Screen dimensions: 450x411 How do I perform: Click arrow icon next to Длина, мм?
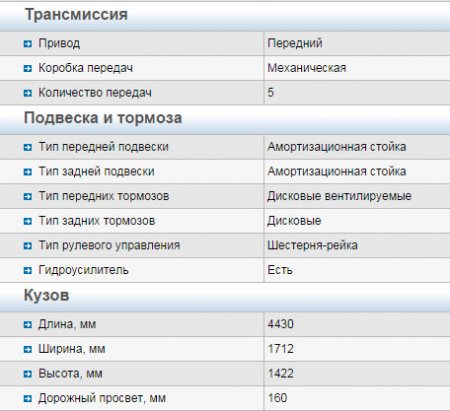click(28, 324)
